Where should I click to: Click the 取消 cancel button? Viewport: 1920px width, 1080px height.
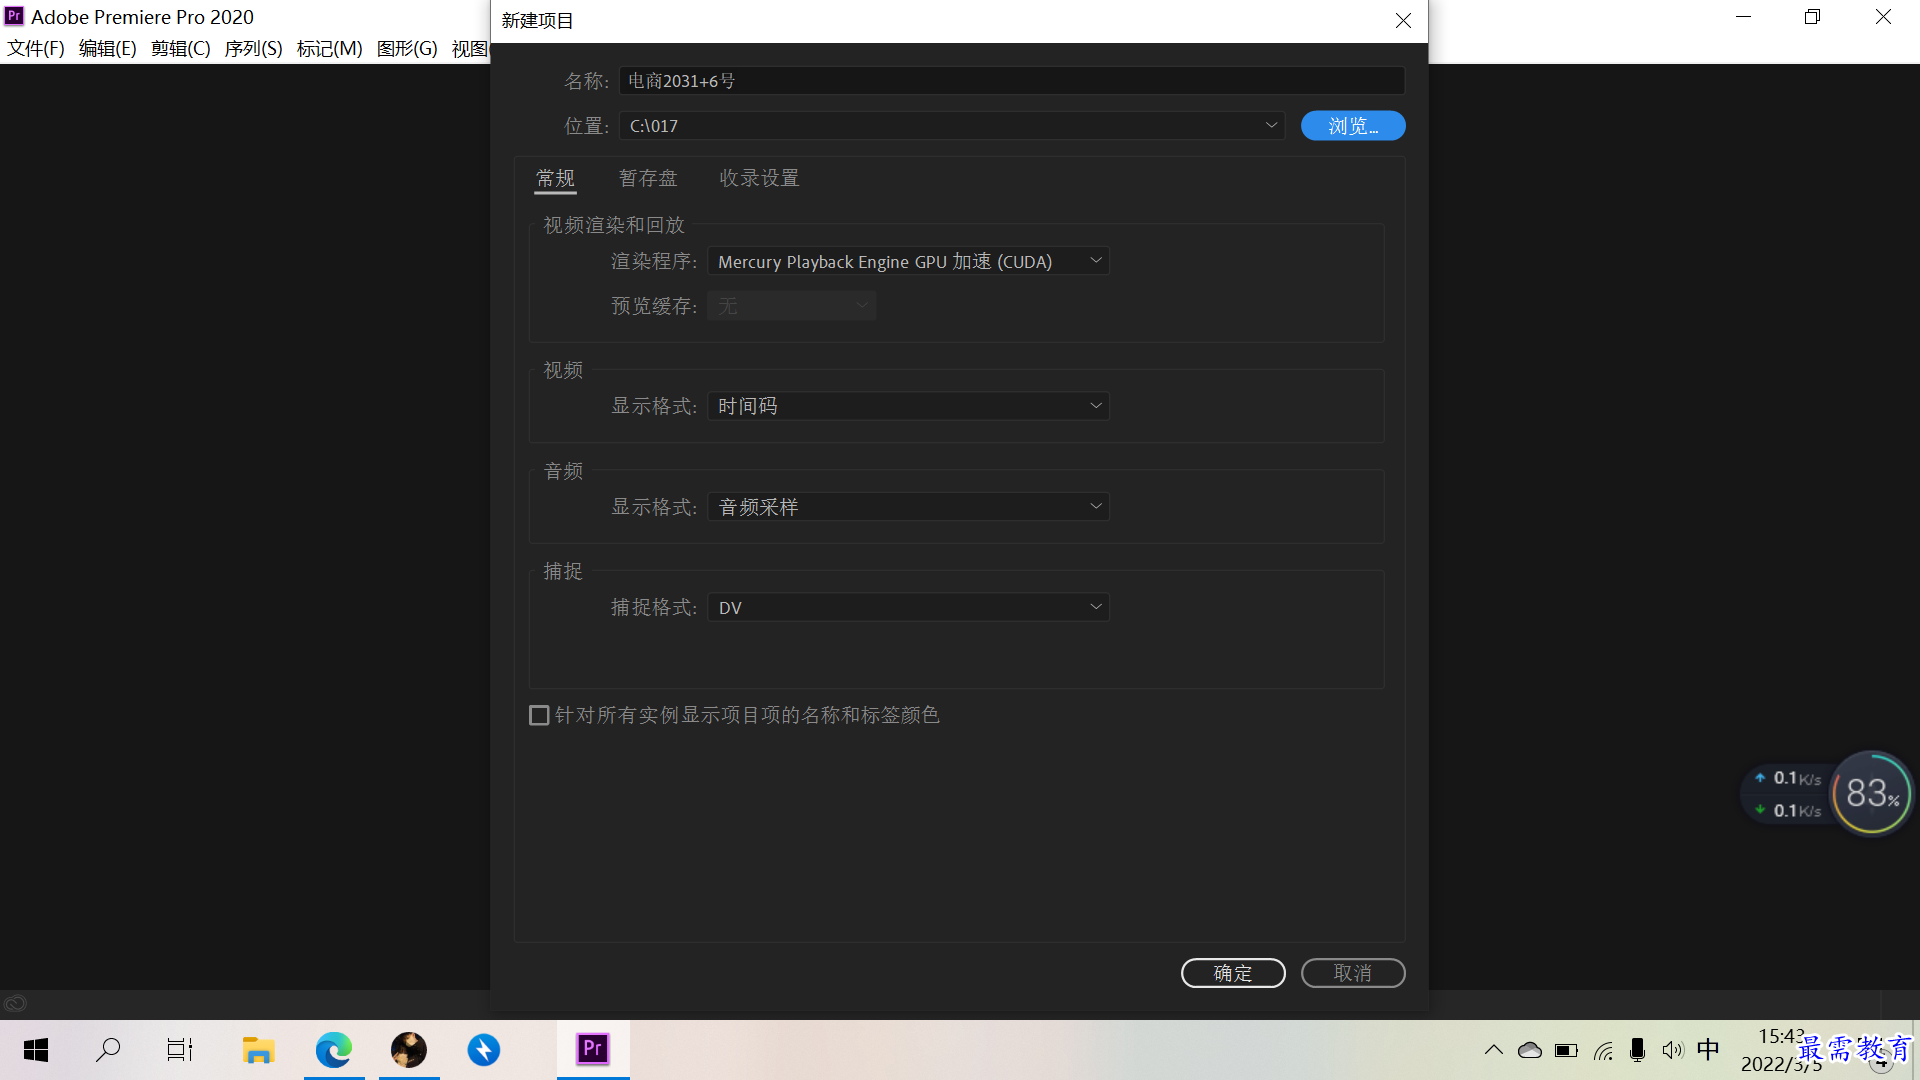click(x=1353, y=973)
